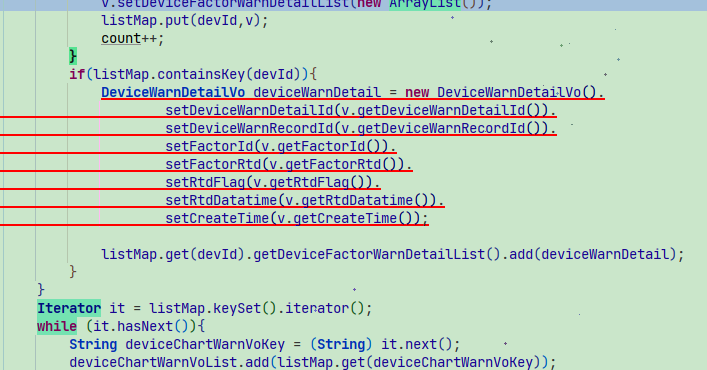Click the highlighted 'Iterator' type keyword

(69, 308)
